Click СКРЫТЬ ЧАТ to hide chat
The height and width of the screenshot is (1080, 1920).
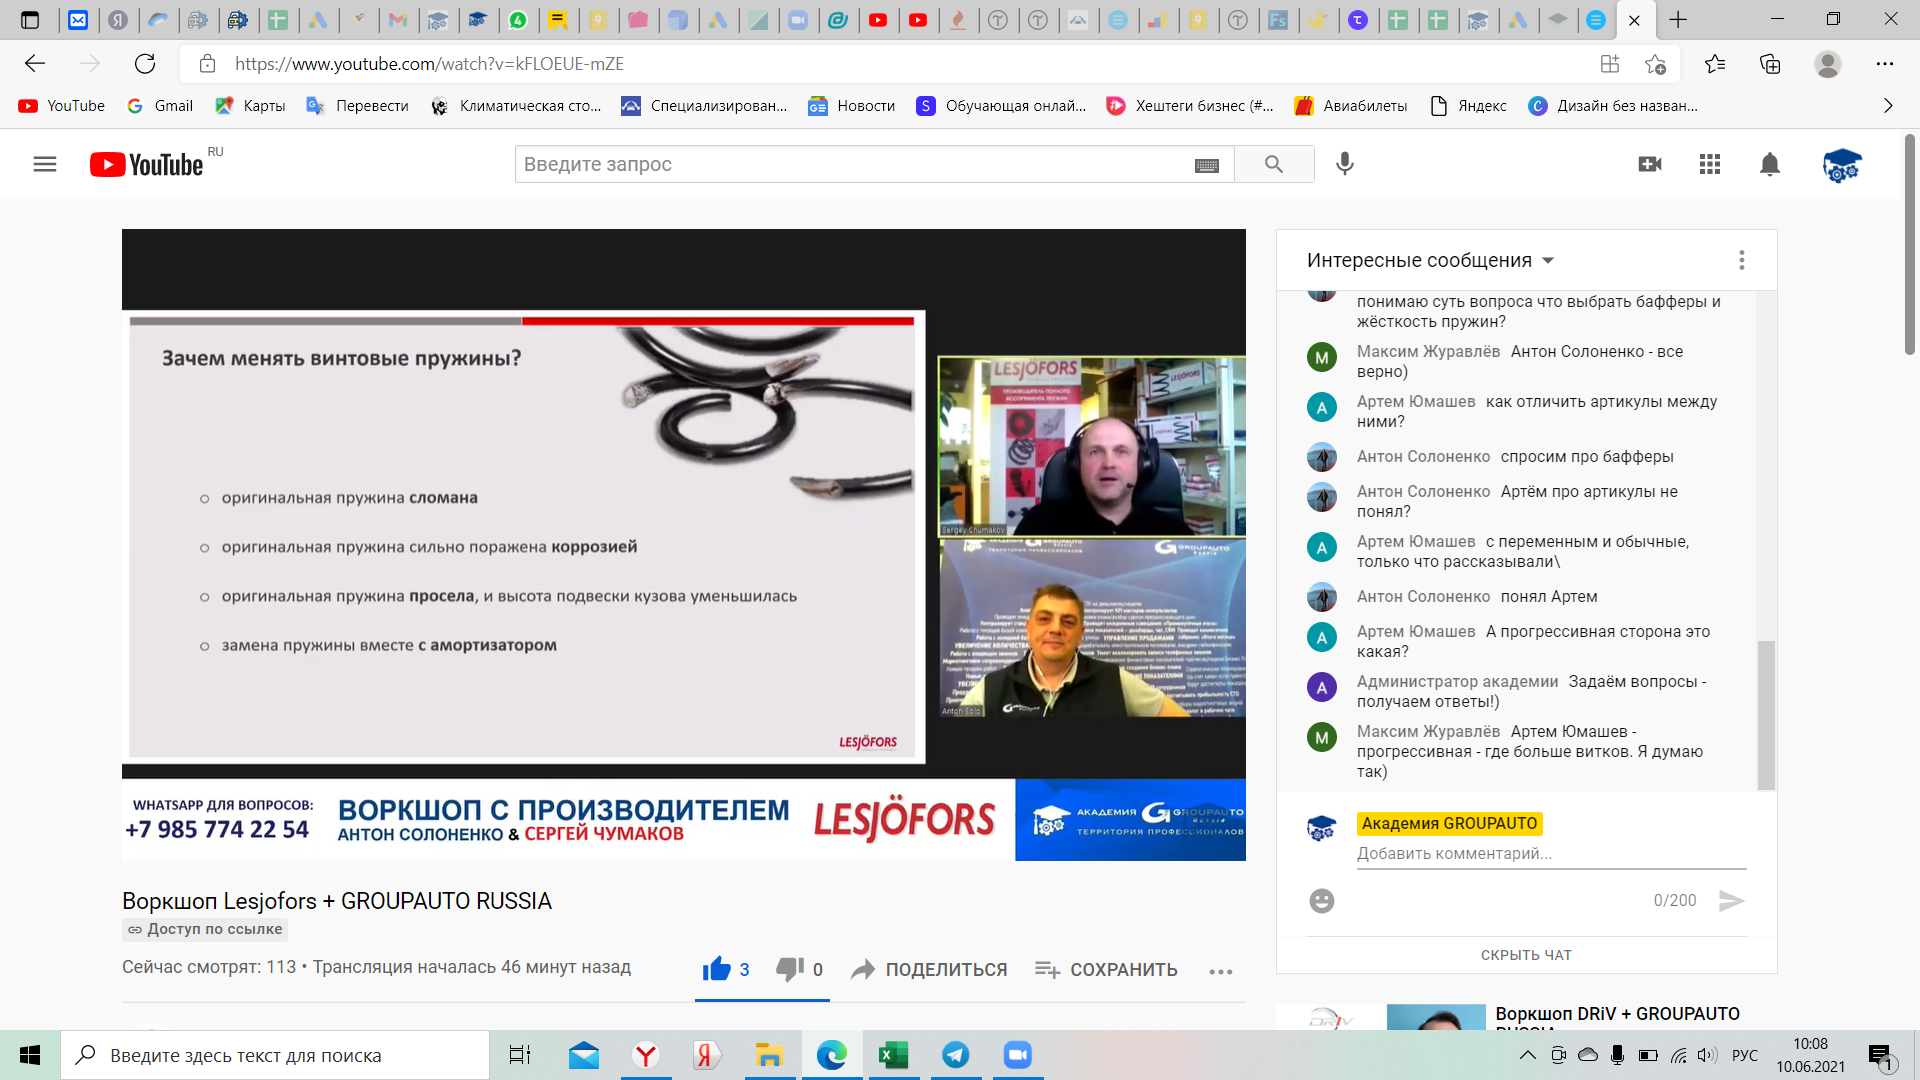tap(1526, 955)
